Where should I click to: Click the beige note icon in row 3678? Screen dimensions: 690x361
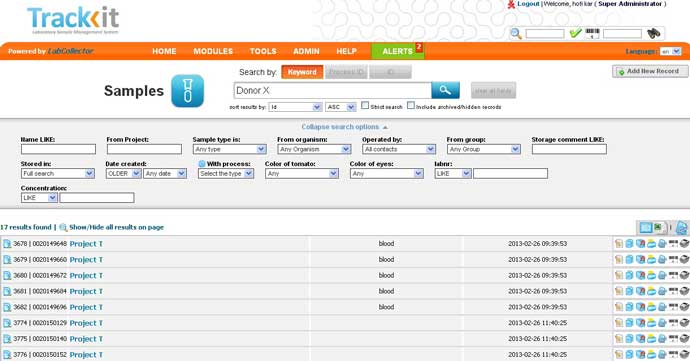pos(619,243)
